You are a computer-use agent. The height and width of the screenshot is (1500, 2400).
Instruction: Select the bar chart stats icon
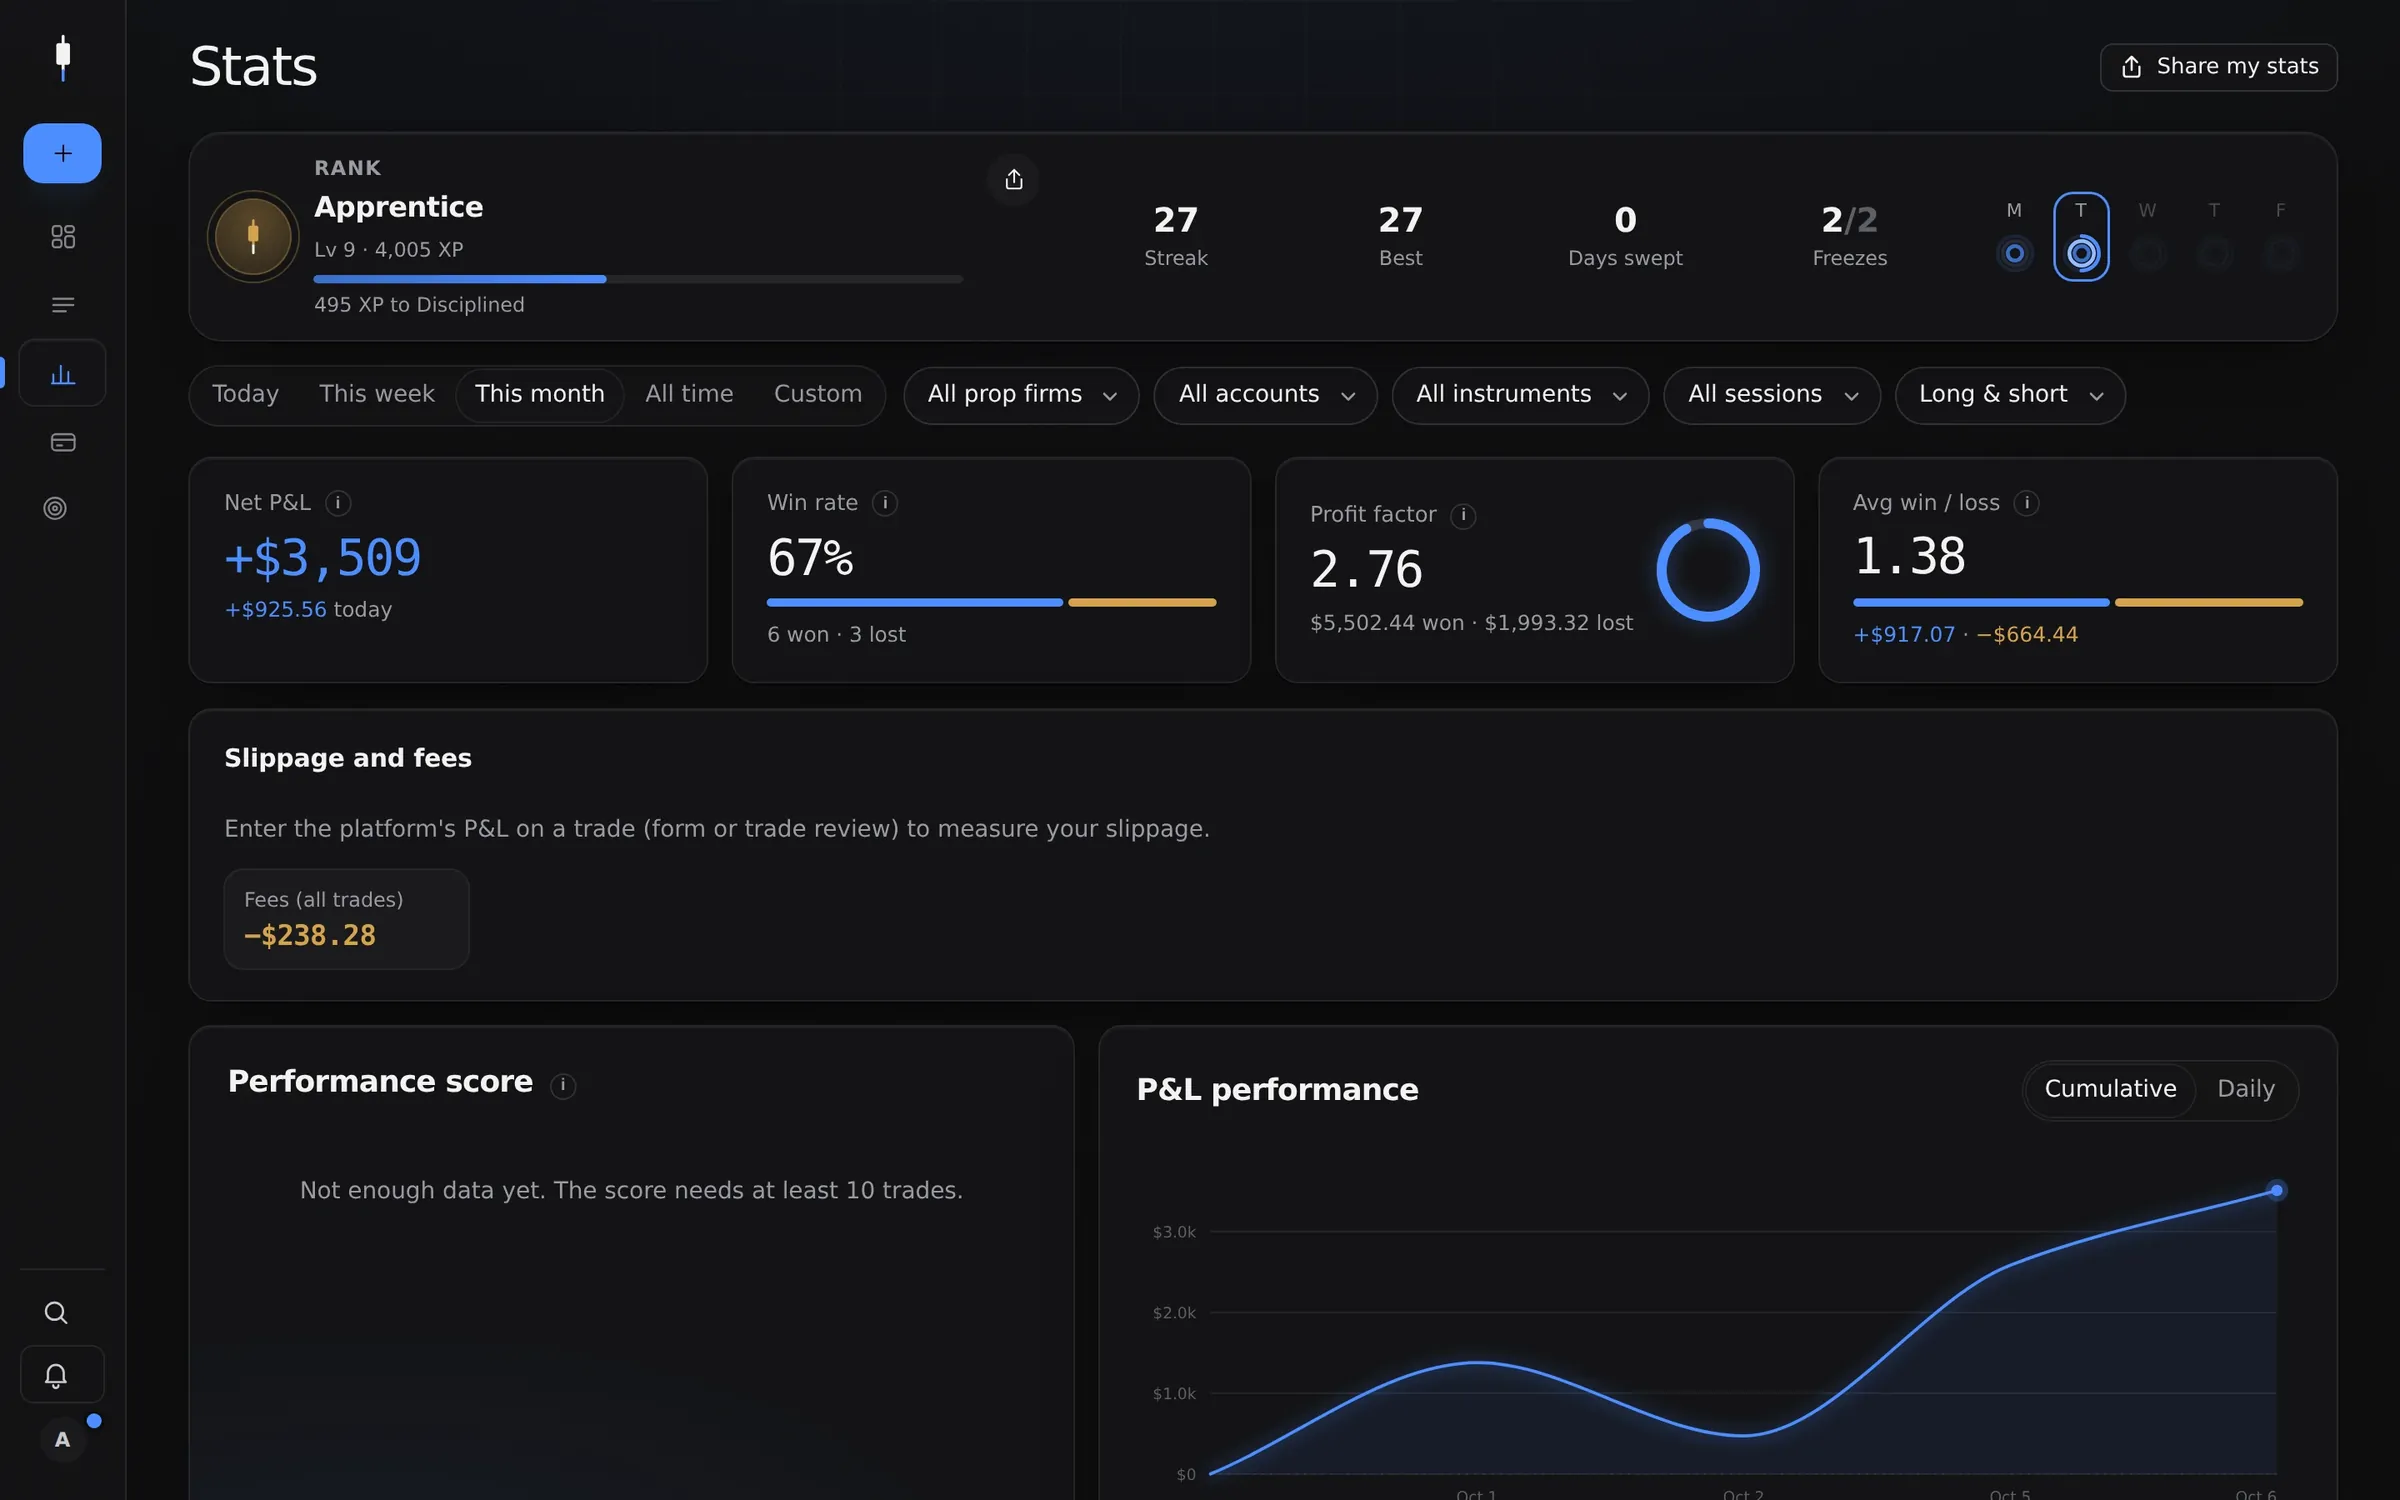(x=63, y=374)
